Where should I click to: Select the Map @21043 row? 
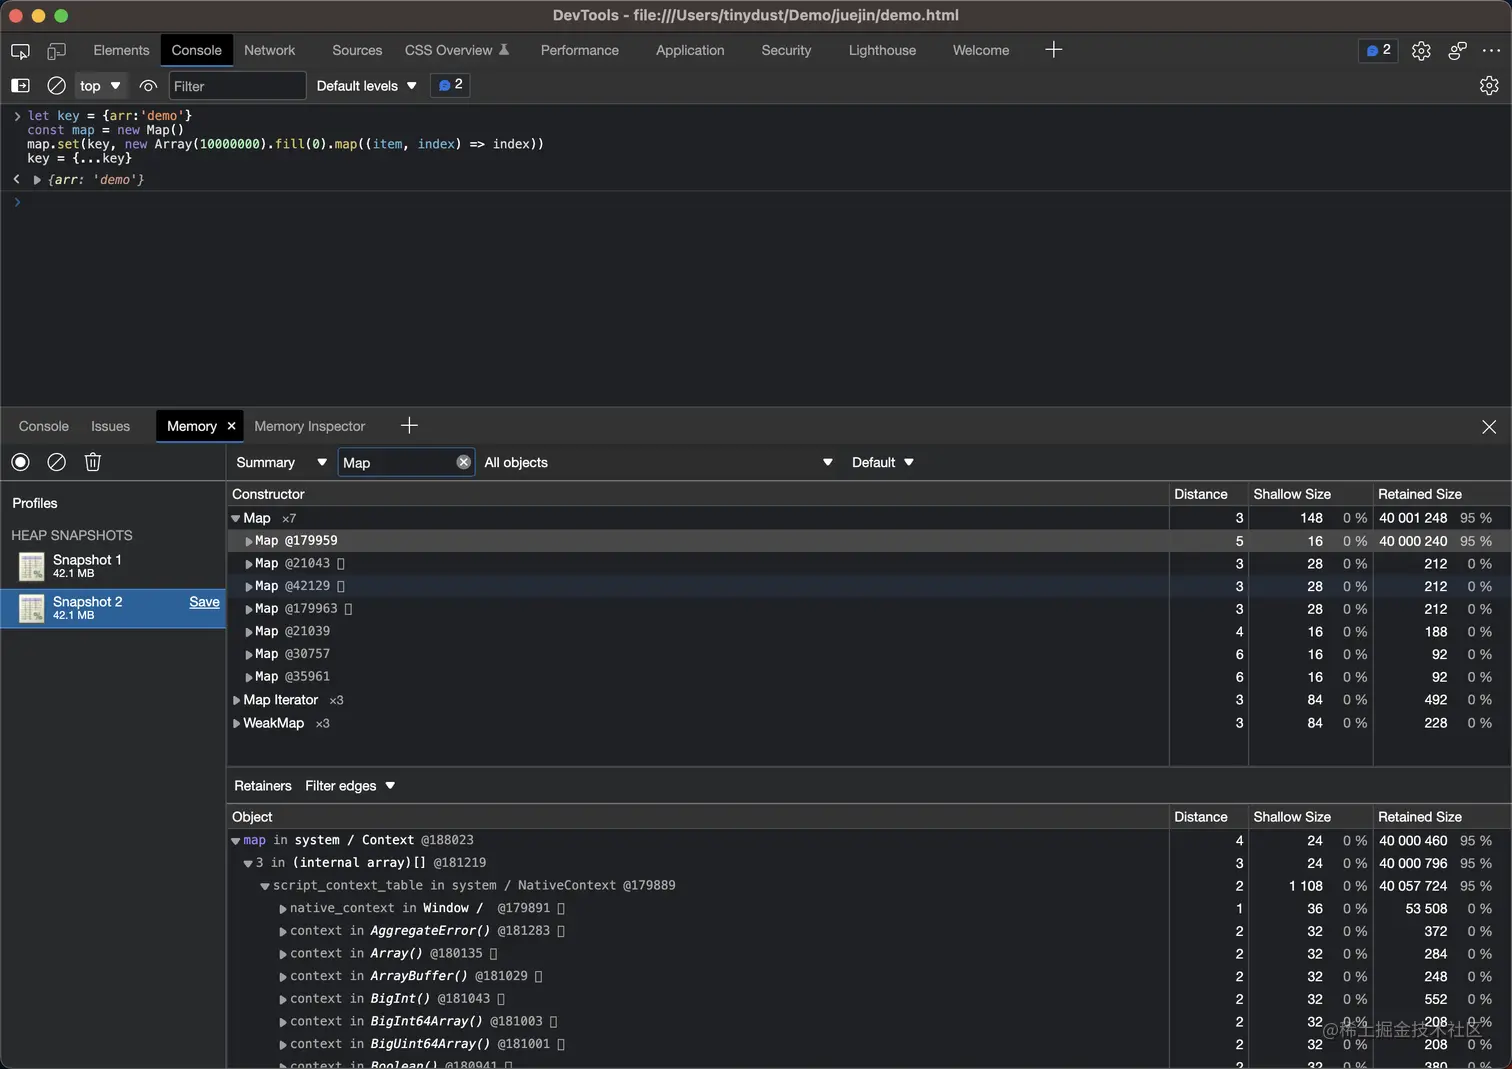869,564
